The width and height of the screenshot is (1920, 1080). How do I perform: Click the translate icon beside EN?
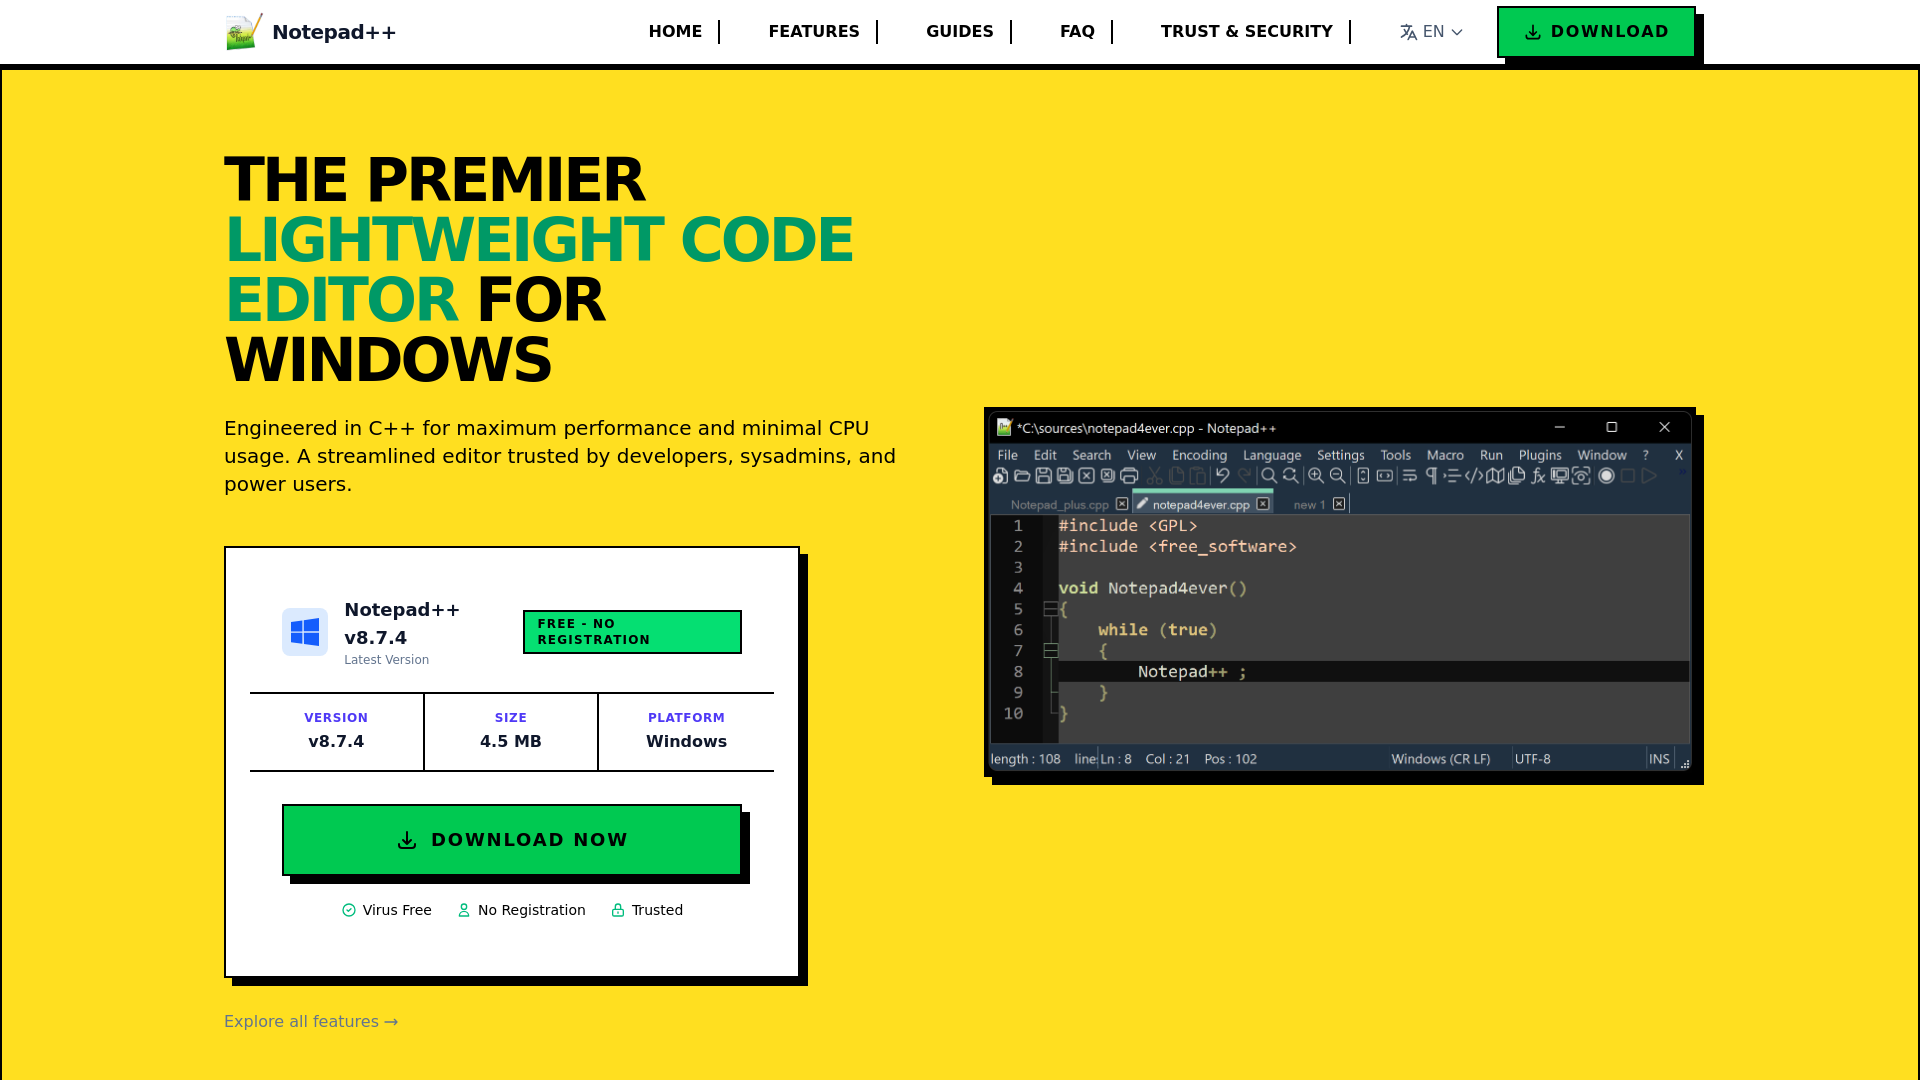1408,32
